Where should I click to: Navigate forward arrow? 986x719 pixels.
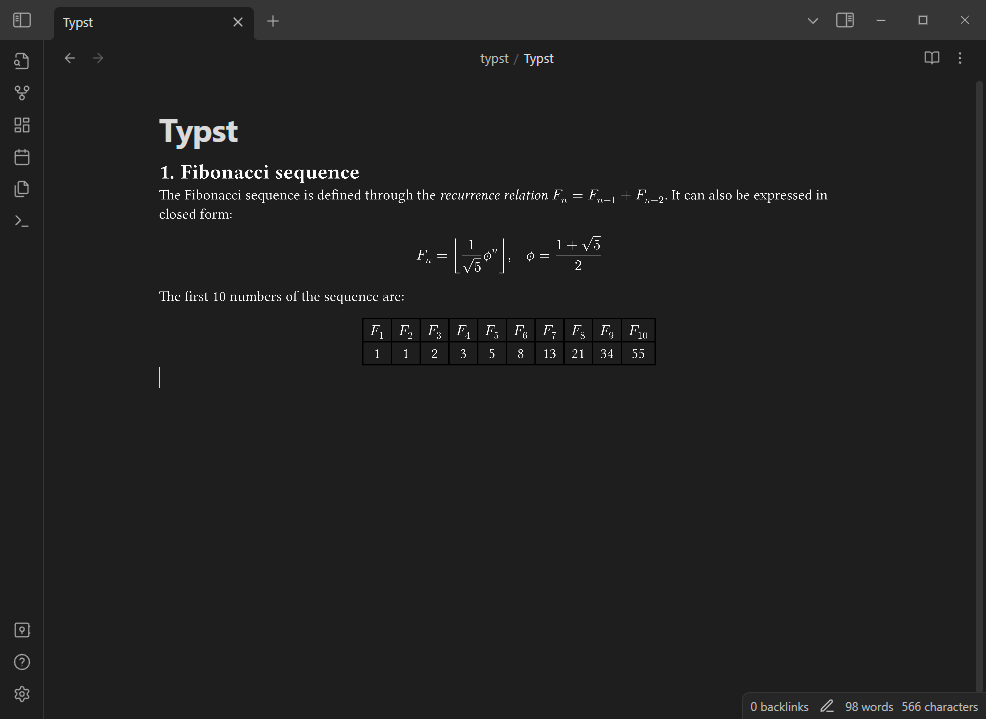click(x=98, y=59)
